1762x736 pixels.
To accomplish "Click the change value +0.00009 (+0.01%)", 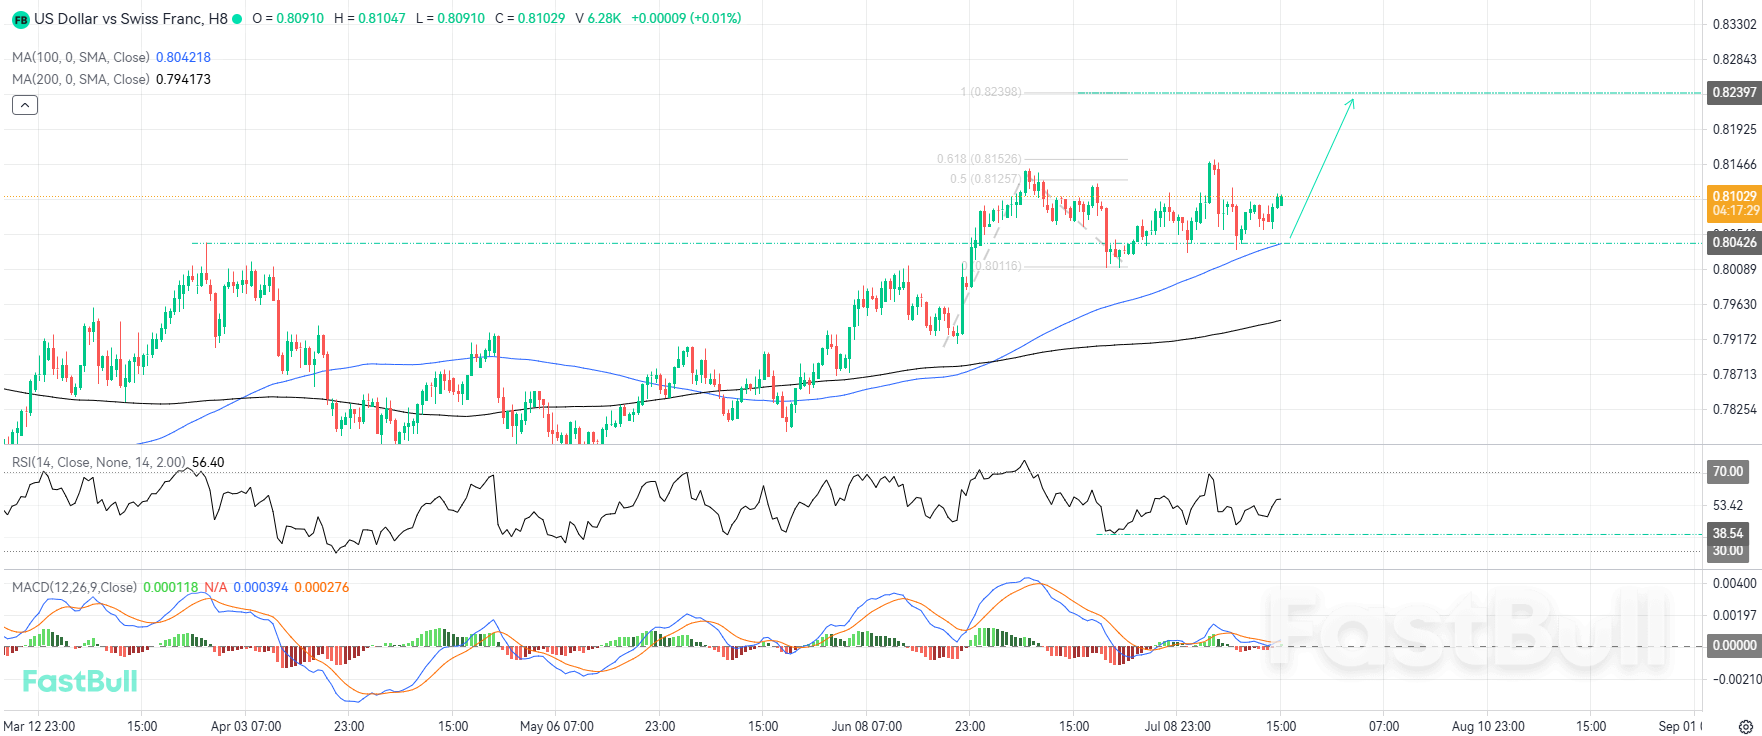I will click(686, 19).
